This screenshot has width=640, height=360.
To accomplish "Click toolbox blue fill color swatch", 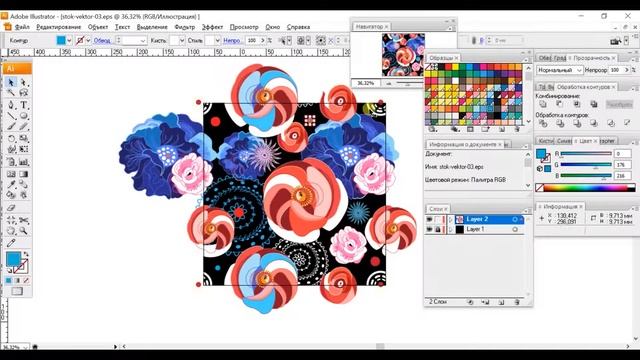I will (13, 259).
